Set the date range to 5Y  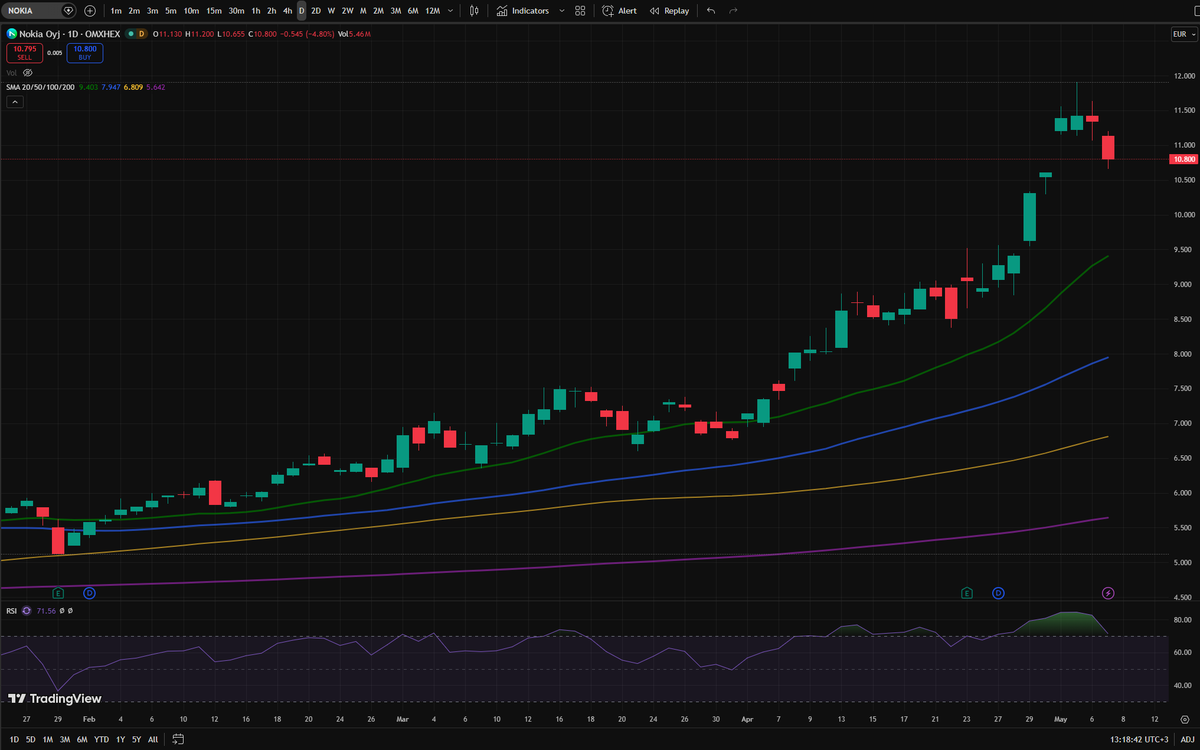(137, 739)
